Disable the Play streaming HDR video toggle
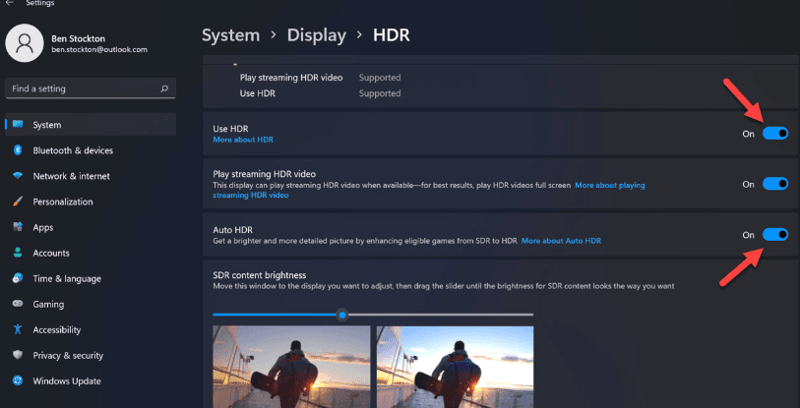The height and width of the screenshot is (408, 800). click(775, 184)
